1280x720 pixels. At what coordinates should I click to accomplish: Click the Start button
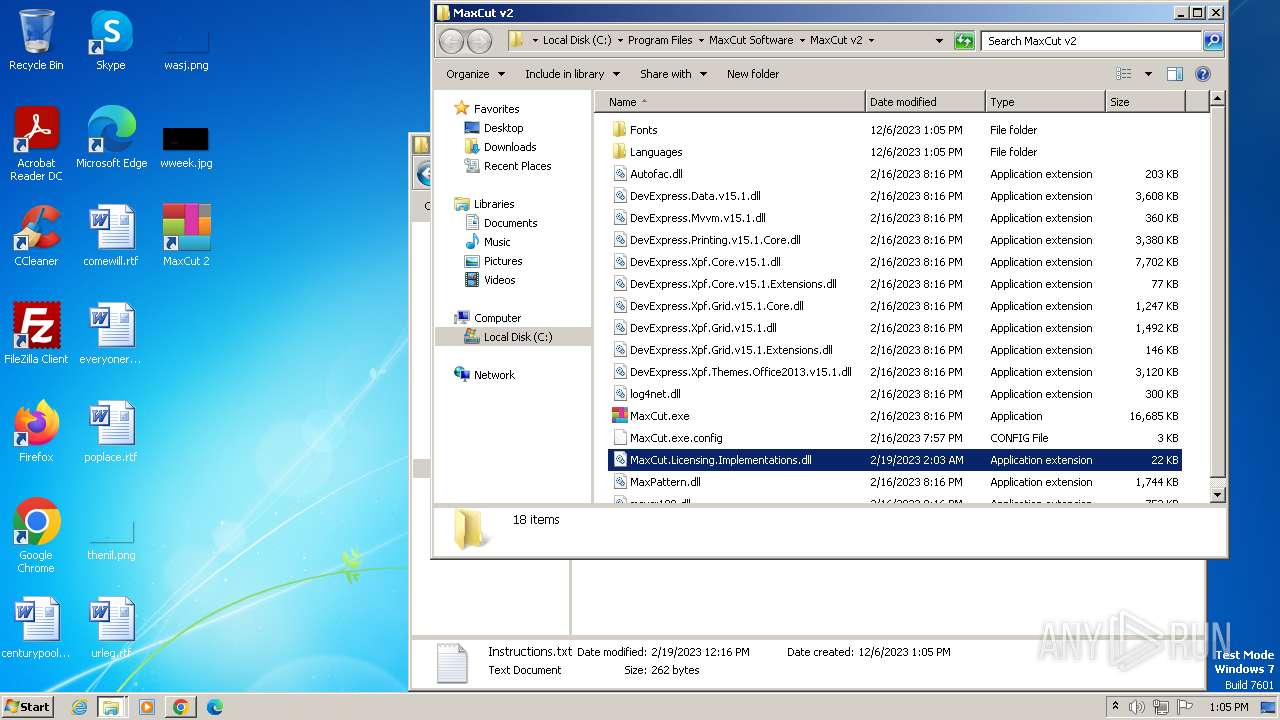click(28, 707)
